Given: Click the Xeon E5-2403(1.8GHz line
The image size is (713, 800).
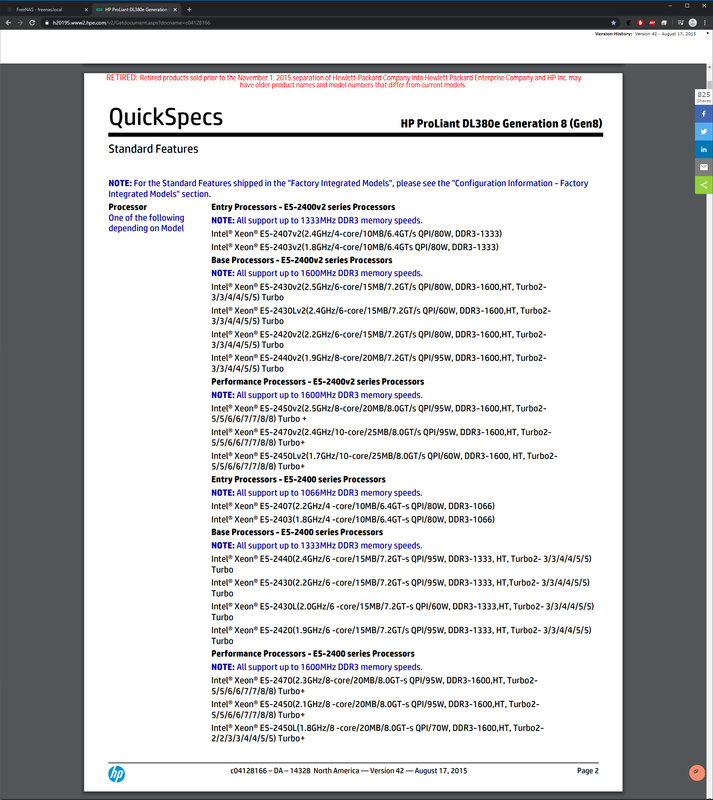Looking at the screenshot, I should click(x=353, y=519).
